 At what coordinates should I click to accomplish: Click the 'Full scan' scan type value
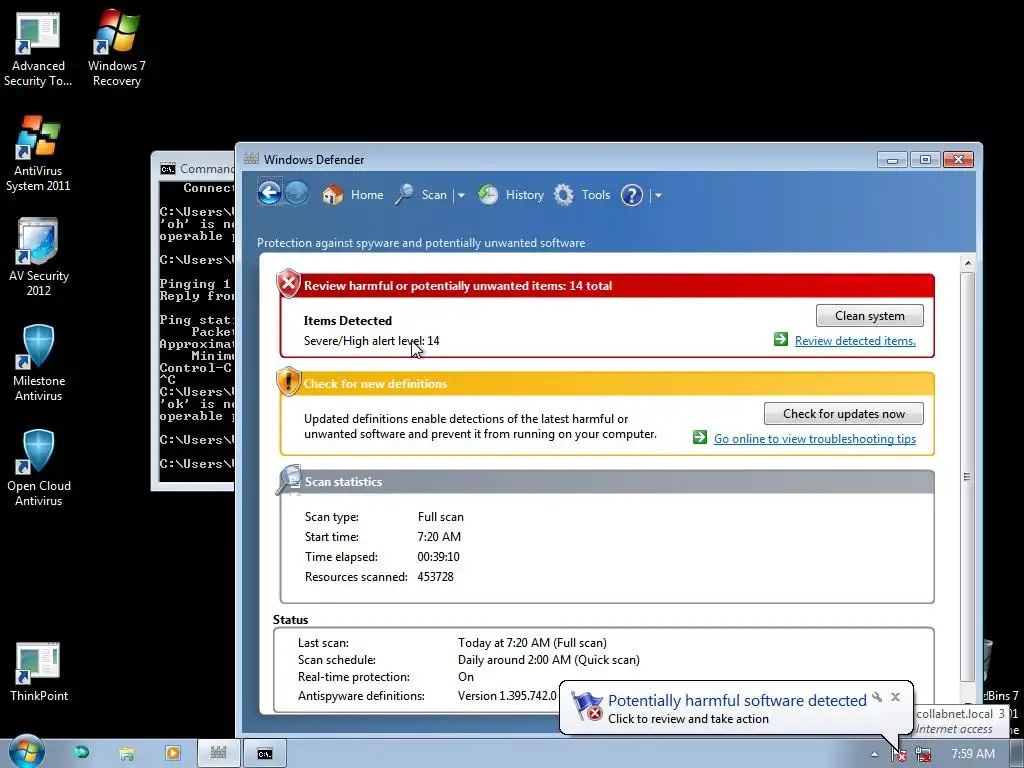tap(441, 517)
